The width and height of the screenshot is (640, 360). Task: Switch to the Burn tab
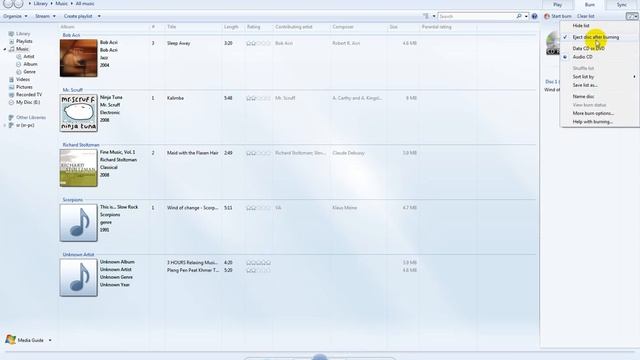tap(589, 4)
